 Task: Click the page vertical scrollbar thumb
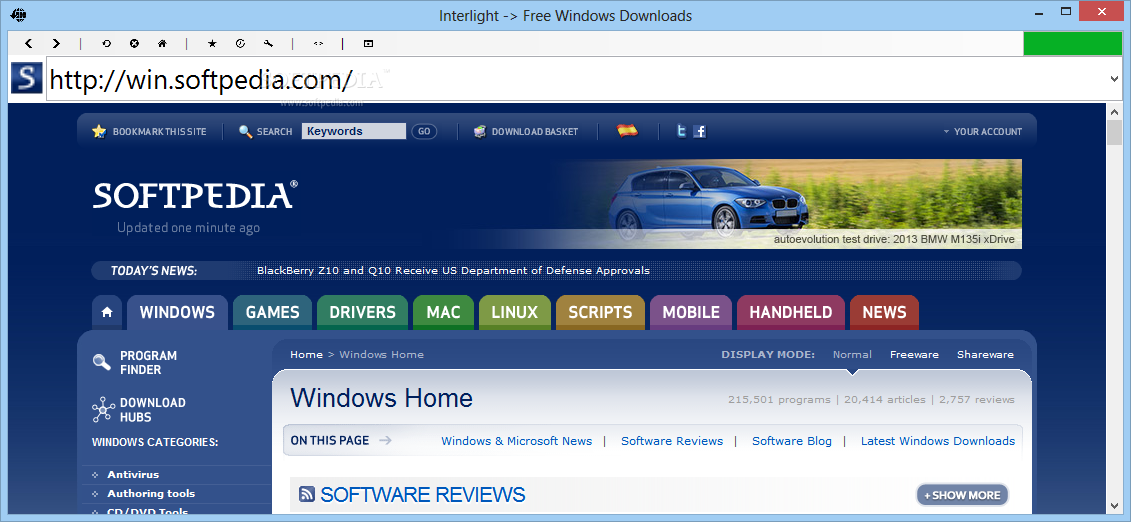tap(1114, 133)
